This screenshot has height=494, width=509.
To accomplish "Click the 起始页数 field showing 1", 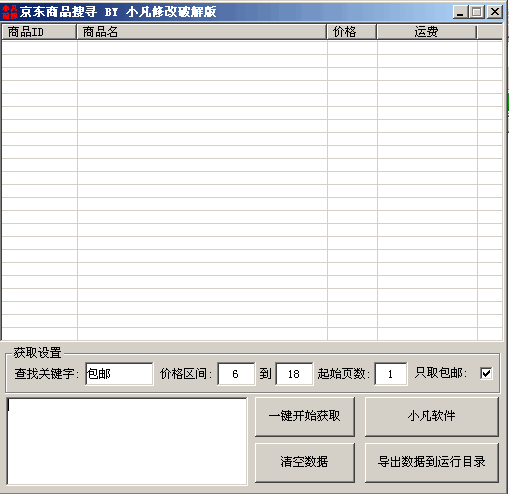I will (390, 374).
